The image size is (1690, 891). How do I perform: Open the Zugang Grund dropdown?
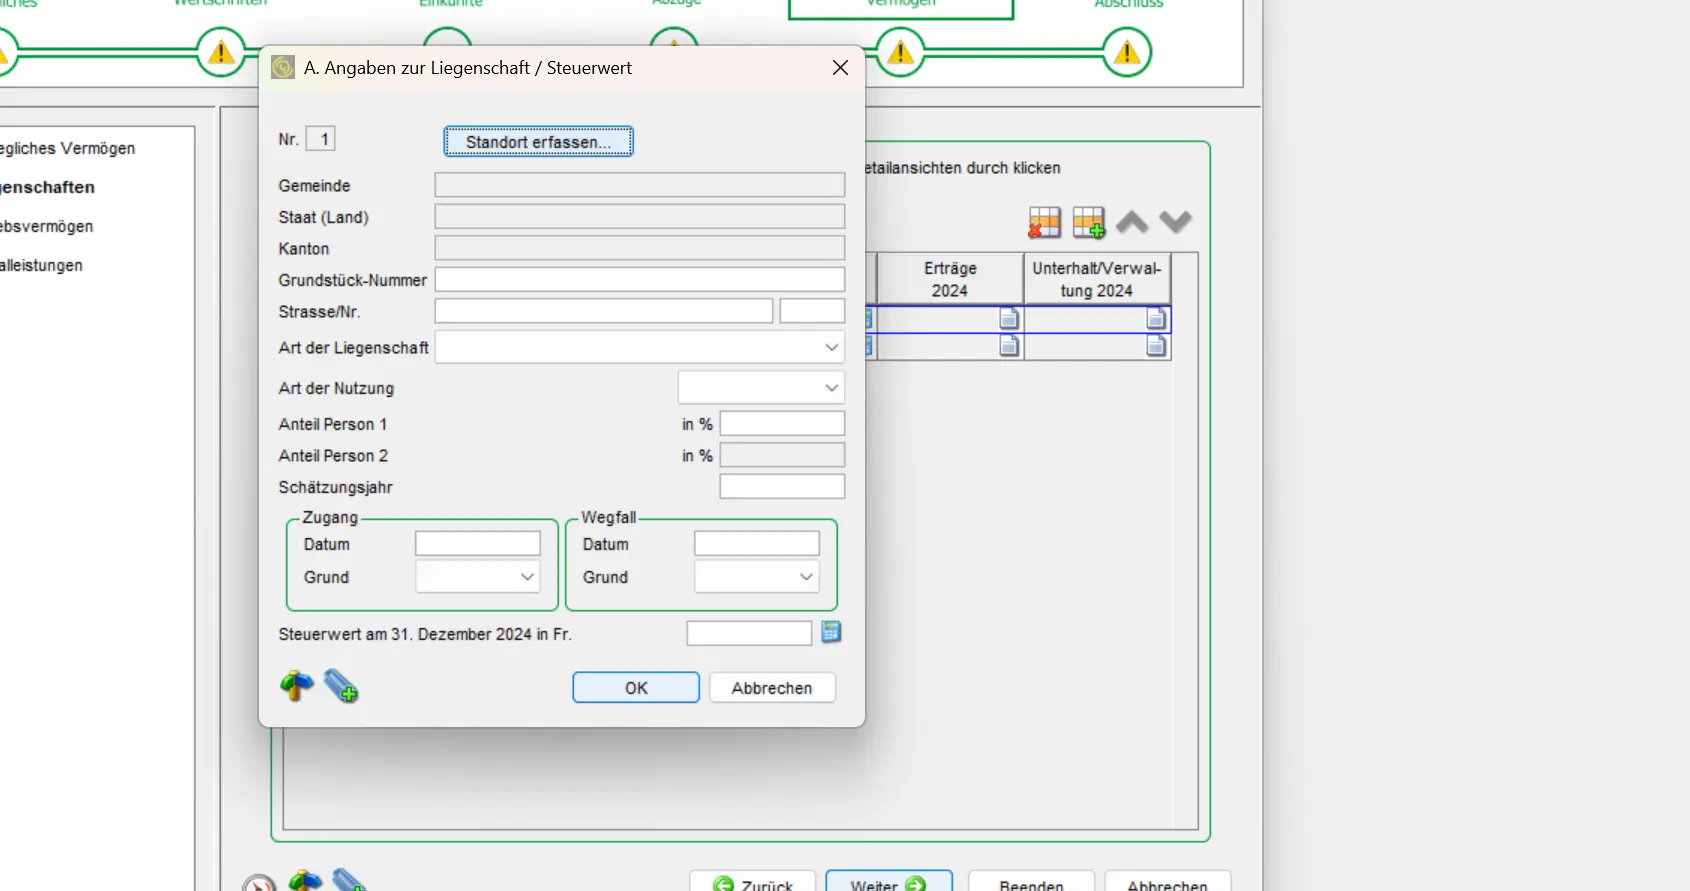point(478,577)
